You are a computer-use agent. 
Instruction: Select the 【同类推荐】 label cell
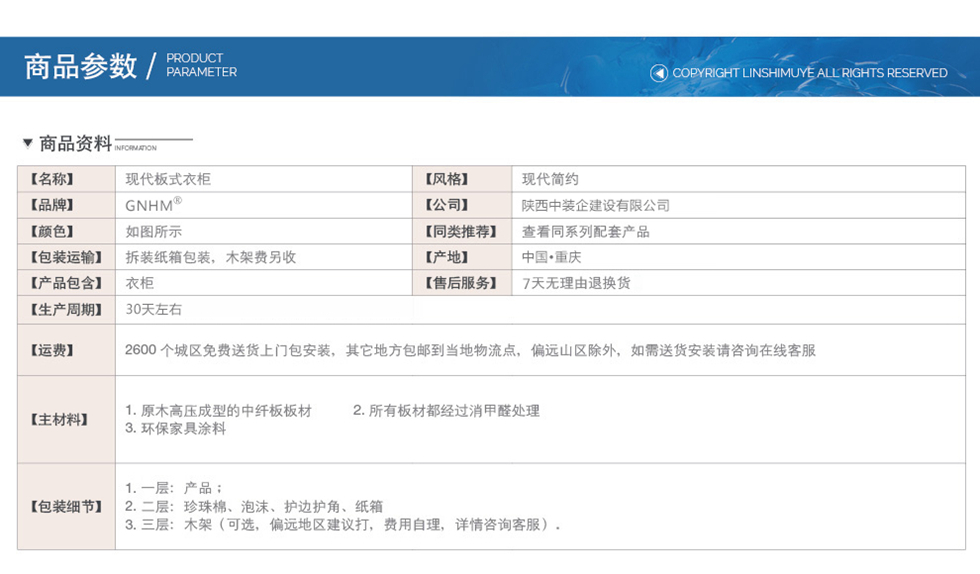coord(460,231)
